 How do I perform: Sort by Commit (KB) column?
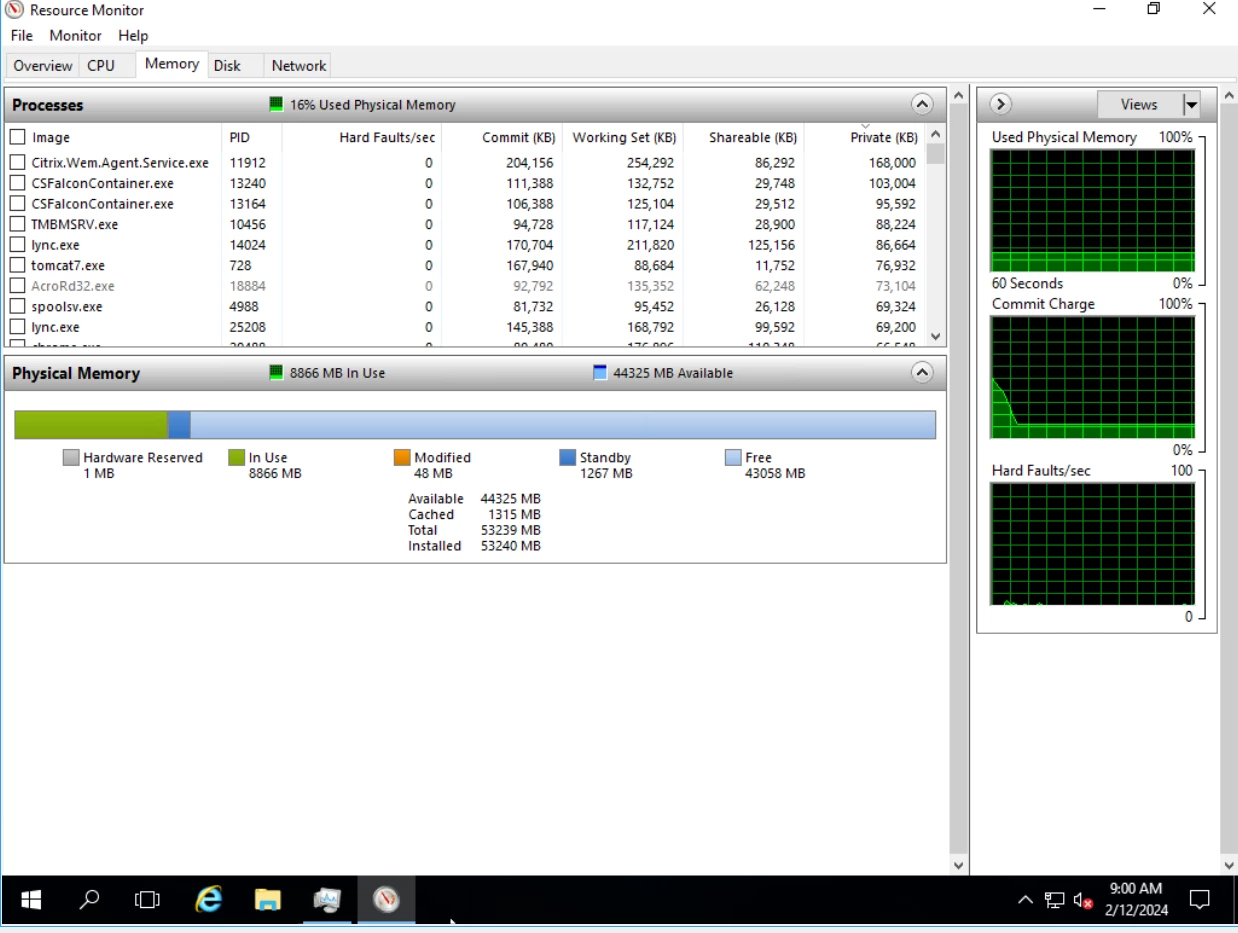point(501,137)
